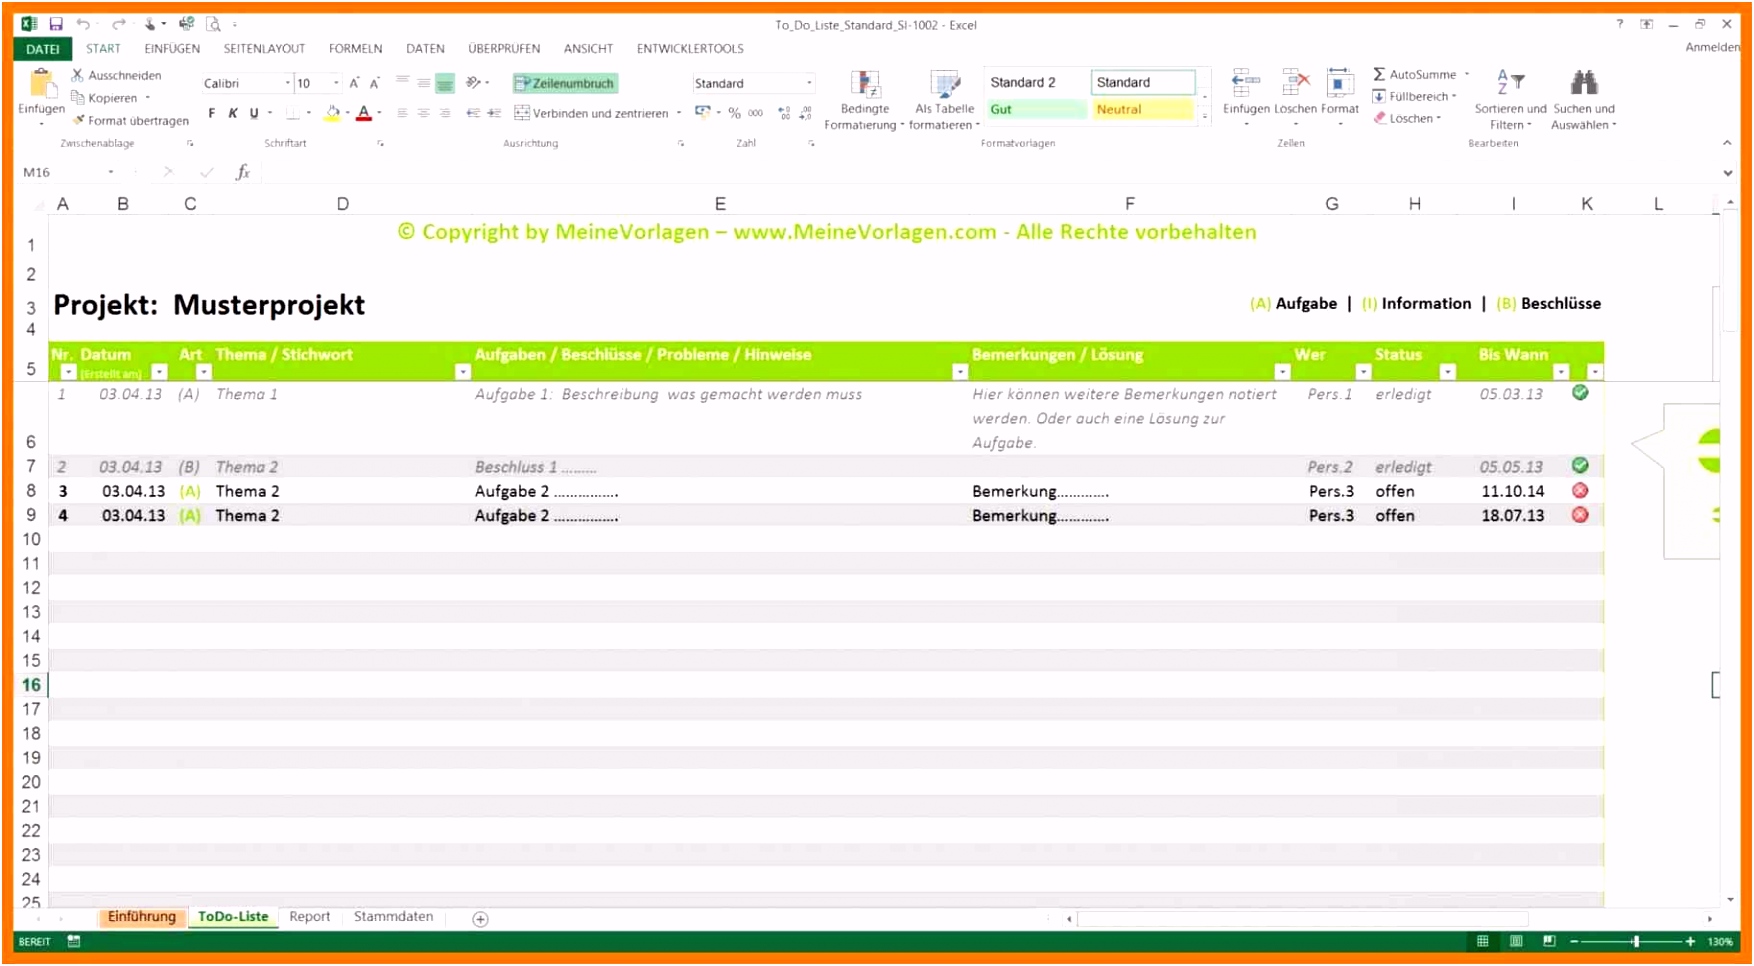Click the Füllbereich button
This screenshot has width=1754, height=966.
(x=1414, y=96)
